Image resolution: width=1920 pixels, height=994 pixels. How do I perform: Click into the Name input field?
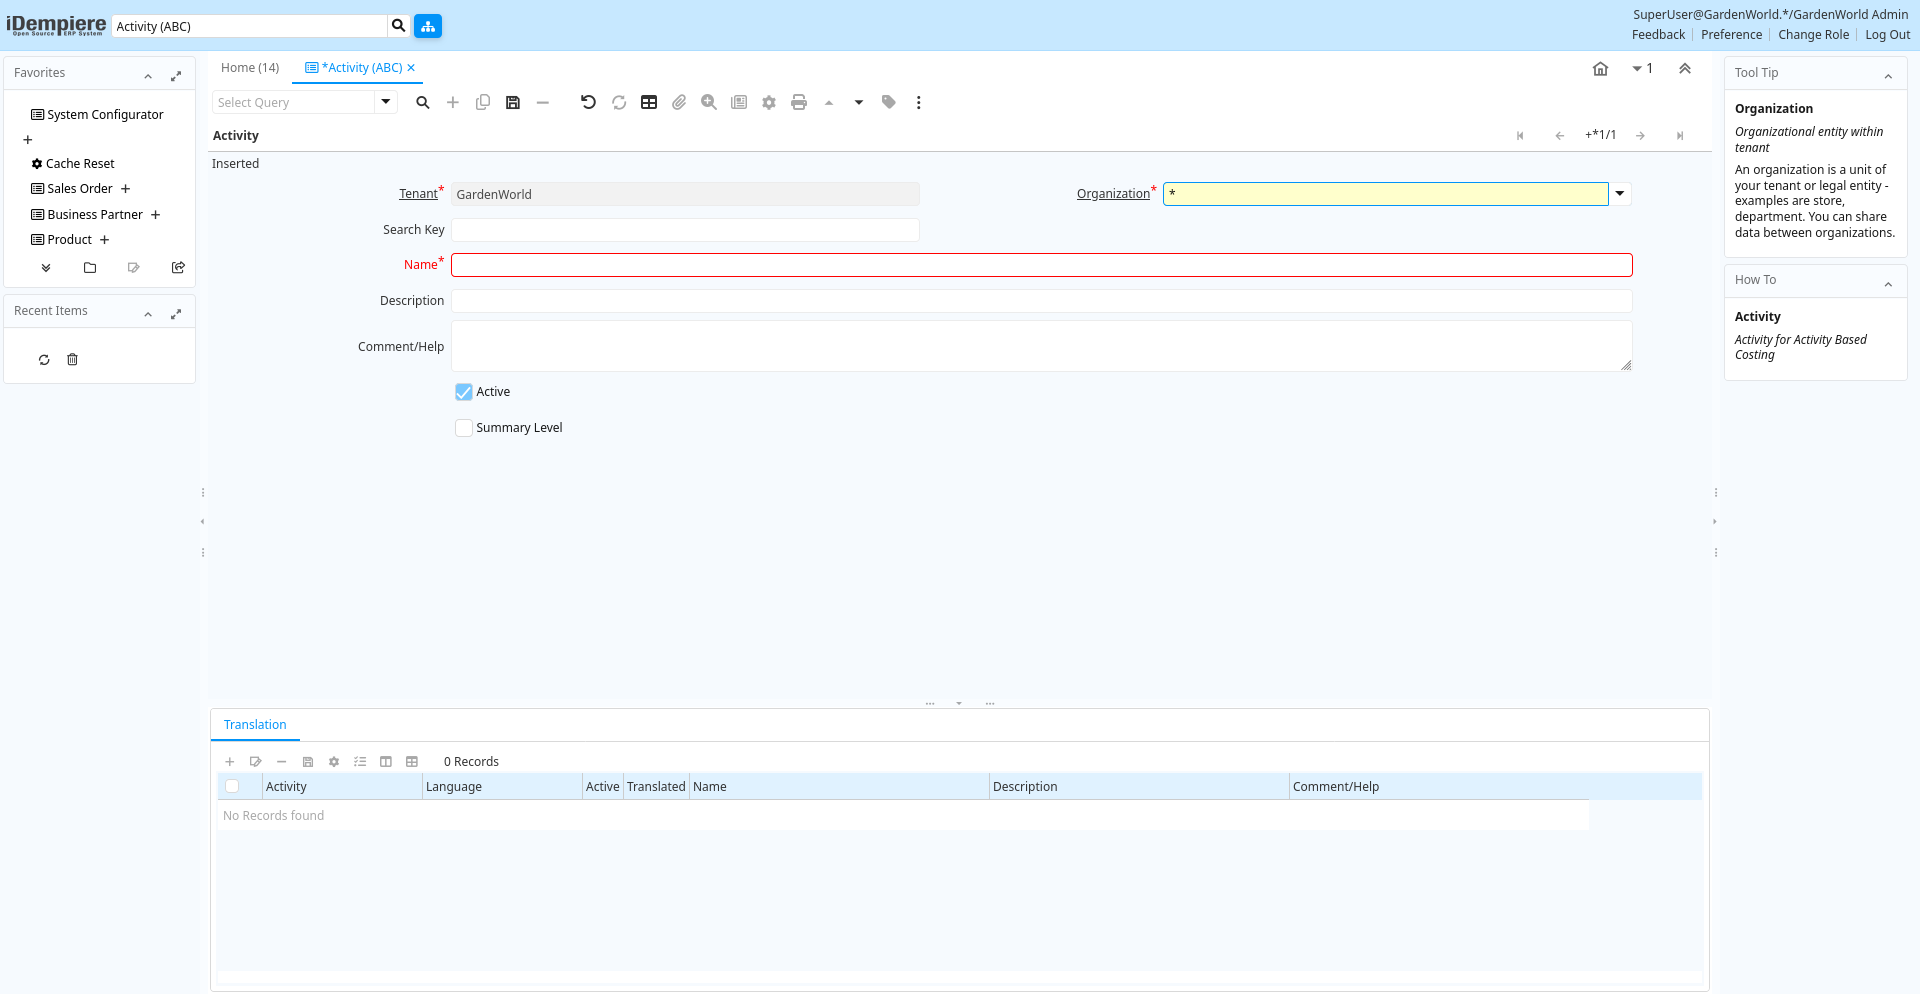(1041, 265)
